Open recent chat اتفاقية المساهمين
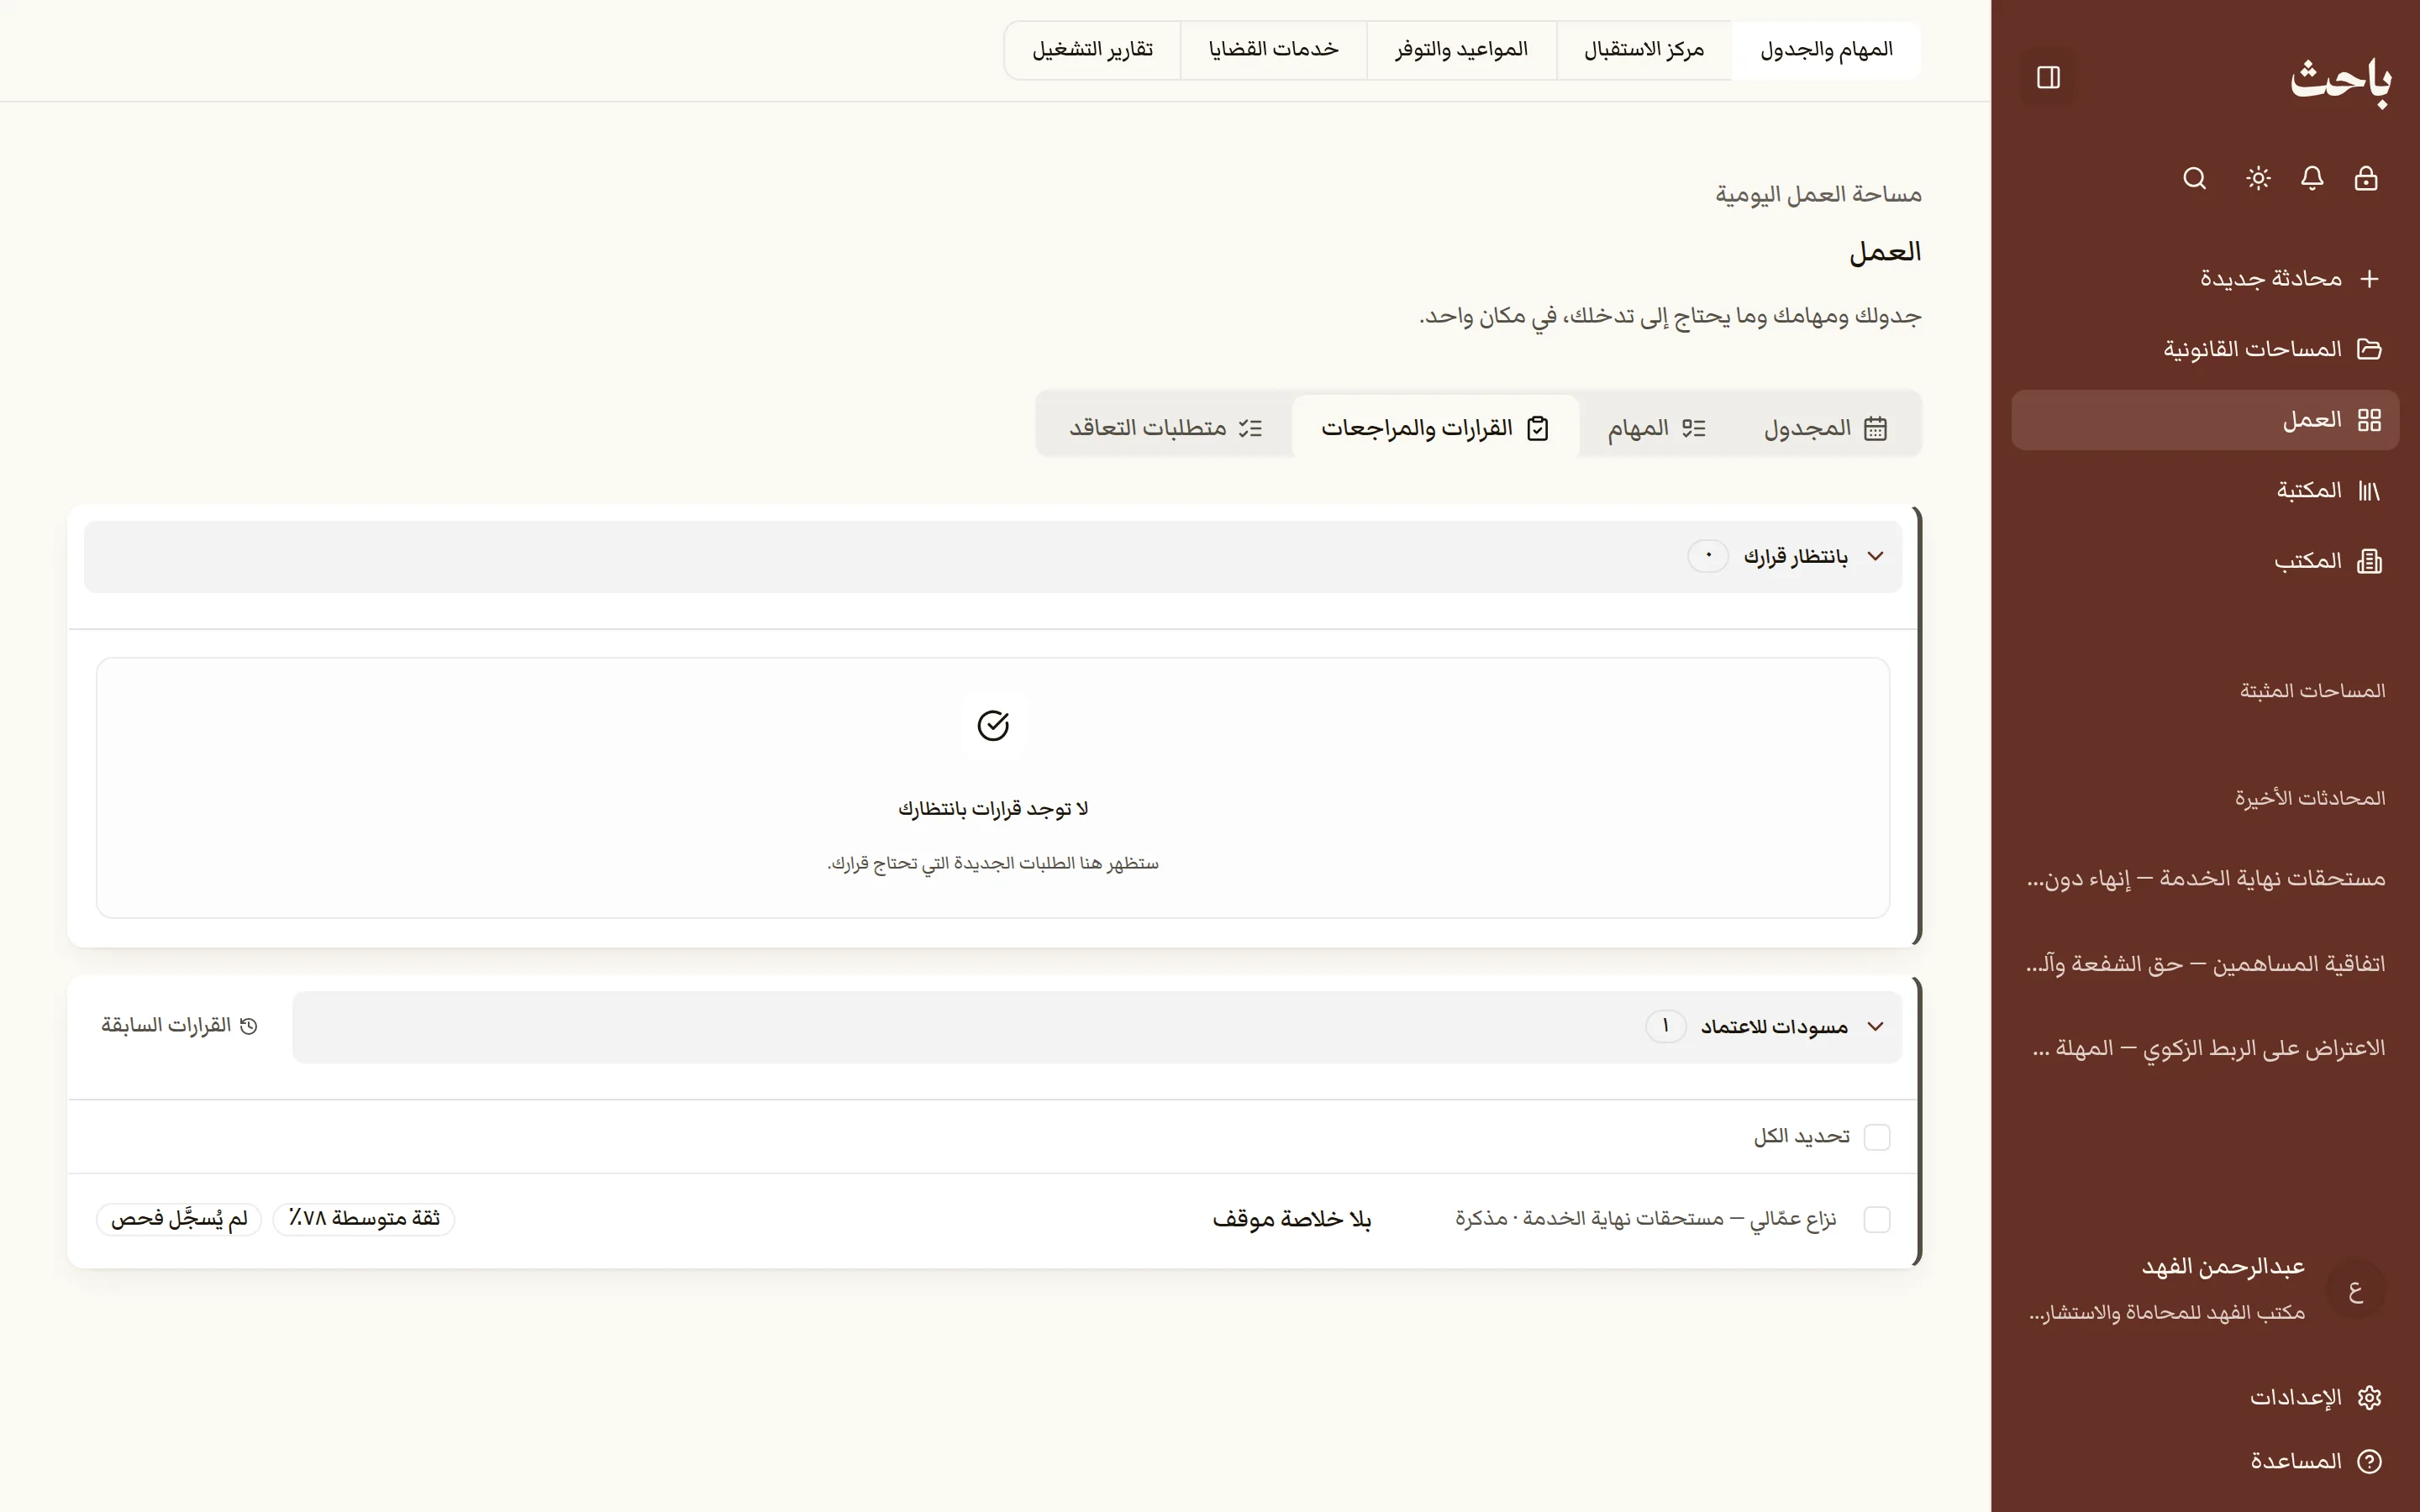The image size is (2420, 1512). point(2205,964)
